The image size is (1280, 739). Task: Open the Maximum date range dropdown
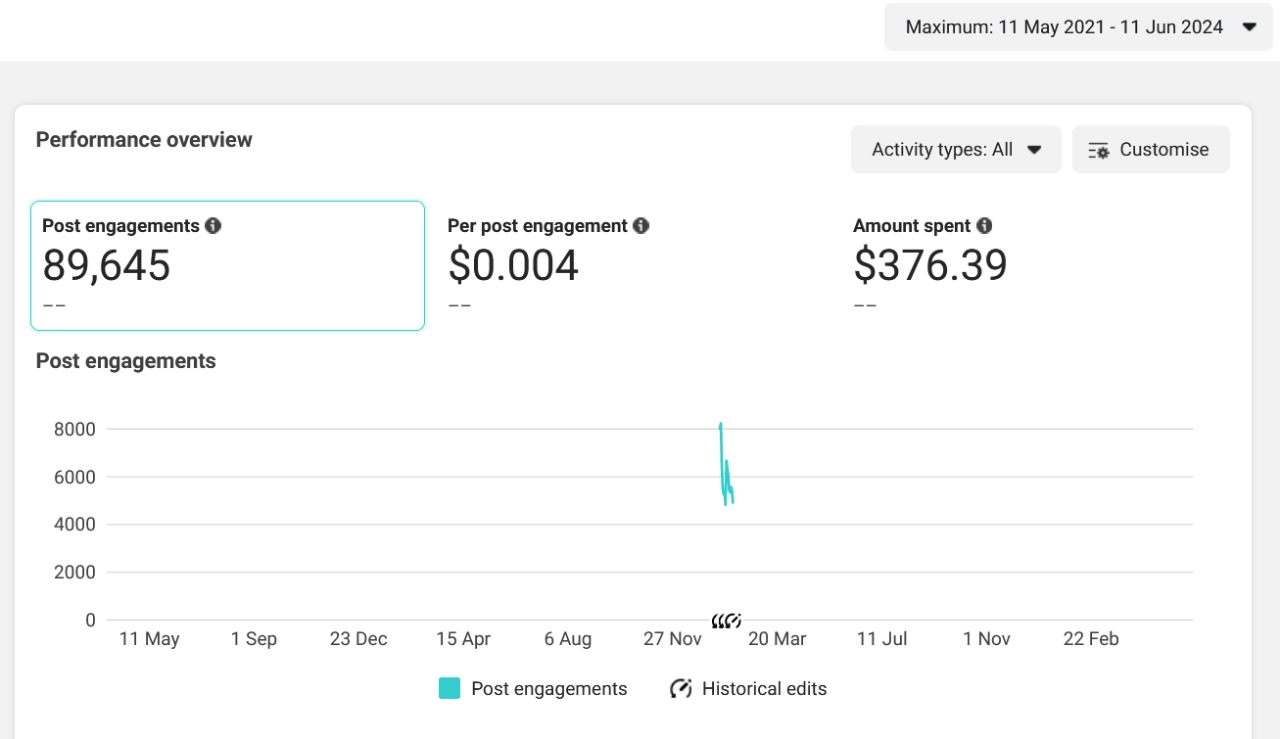click(x=1064, y=27)
